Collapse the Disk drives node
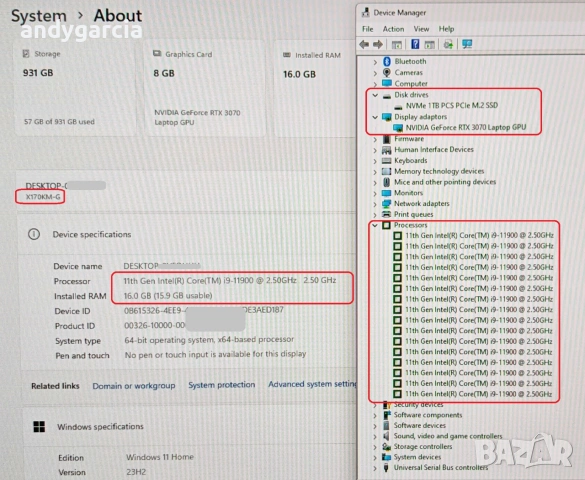 coord(375,95)
